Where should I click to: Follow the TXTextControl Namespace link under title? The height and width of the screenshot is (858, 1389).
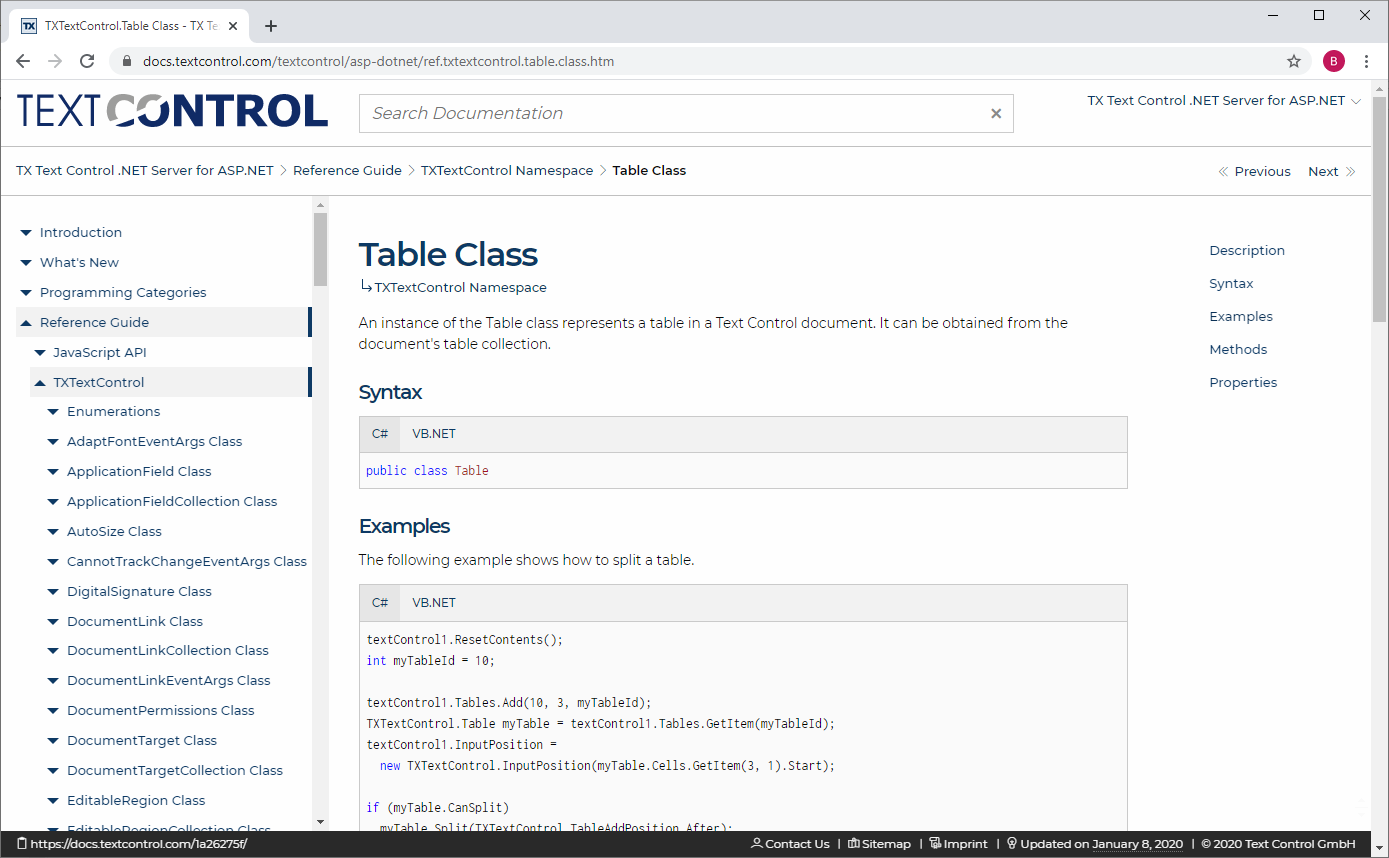(x=460, y=288)
